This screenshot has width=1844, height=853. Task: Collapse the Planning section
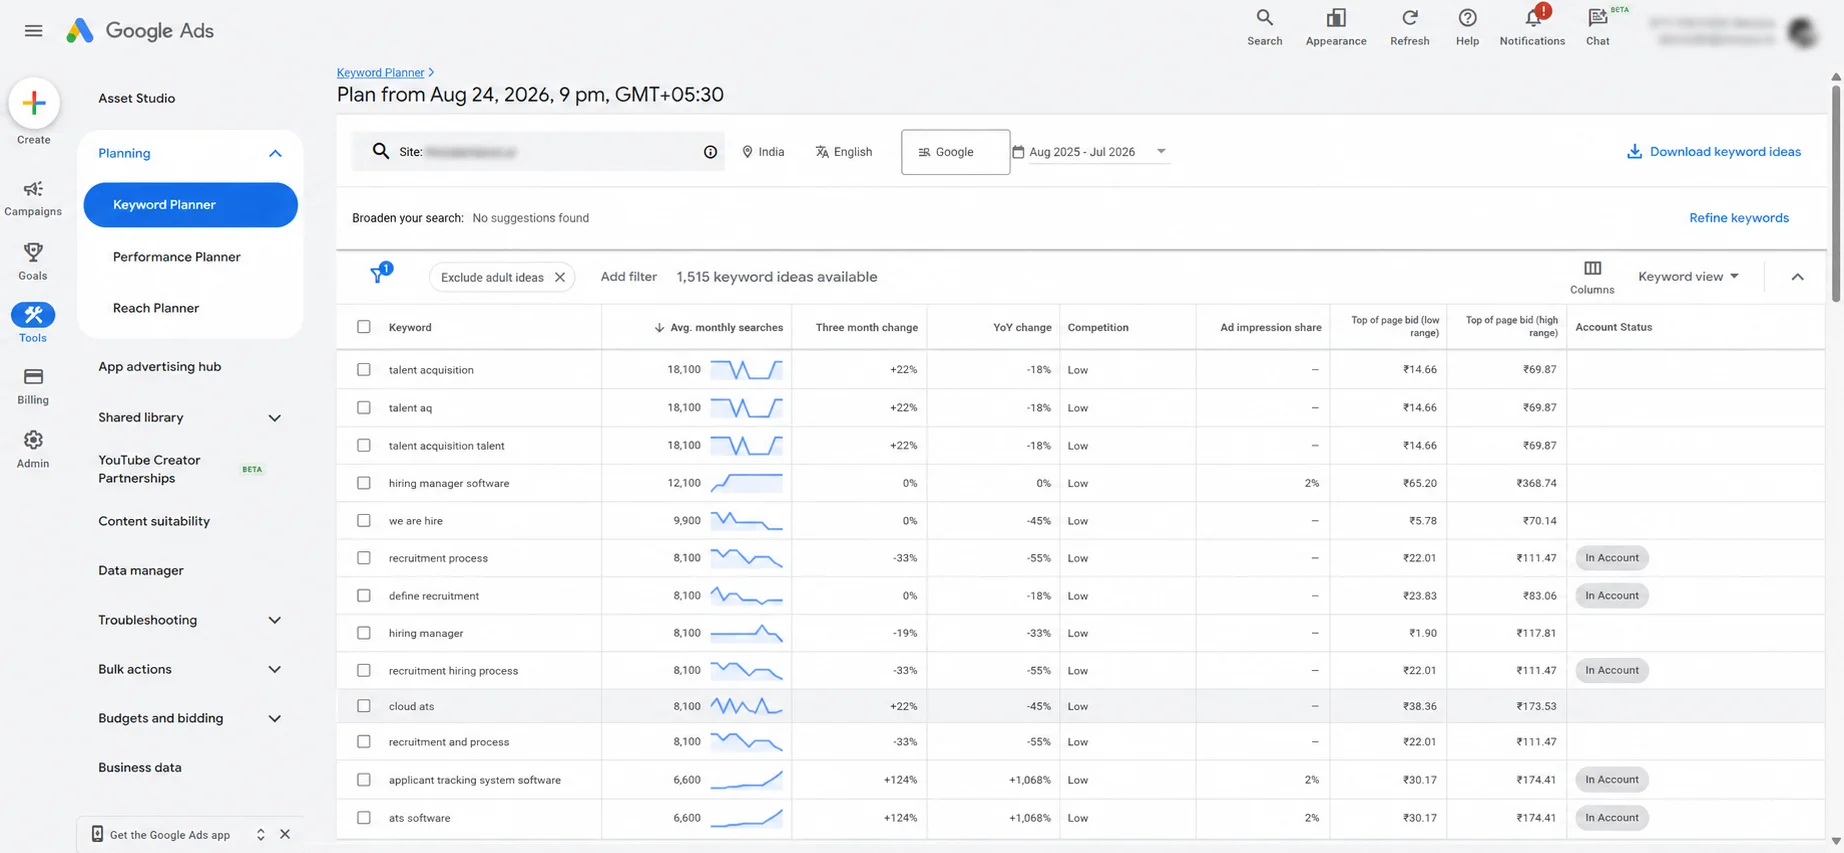coord(275,153)
